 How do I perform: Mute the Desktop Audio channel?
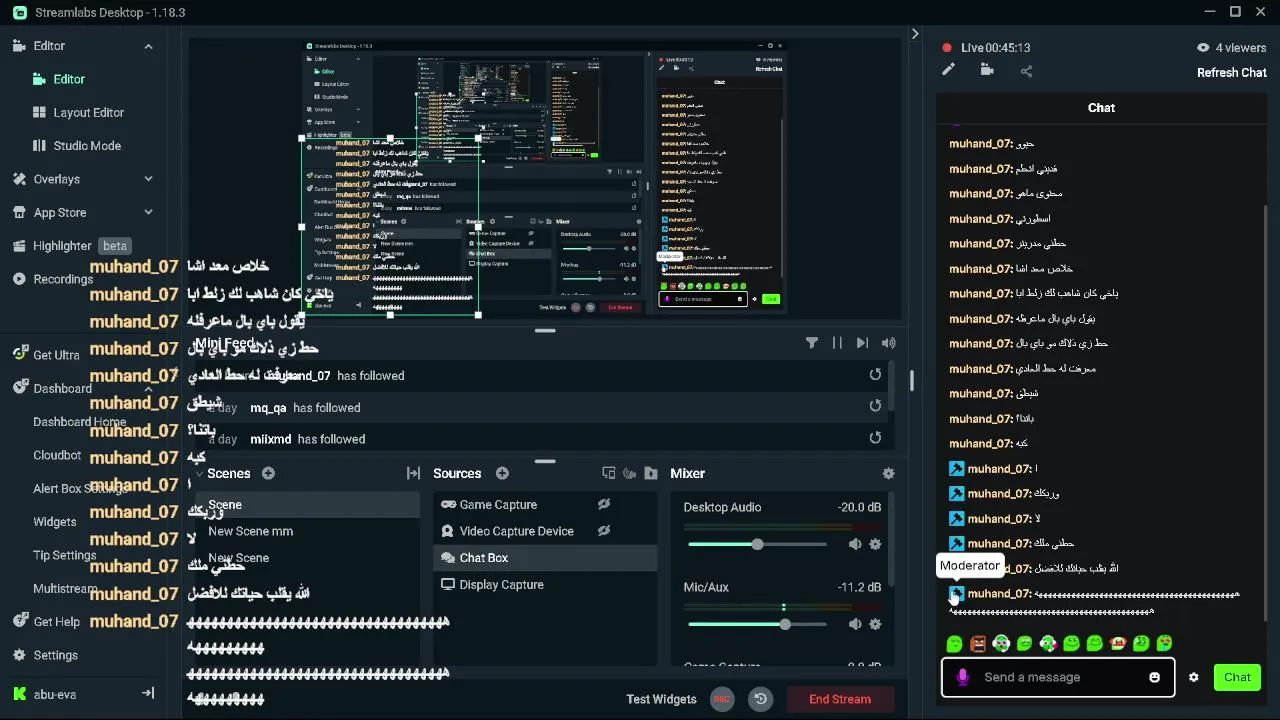pos(855,544)
